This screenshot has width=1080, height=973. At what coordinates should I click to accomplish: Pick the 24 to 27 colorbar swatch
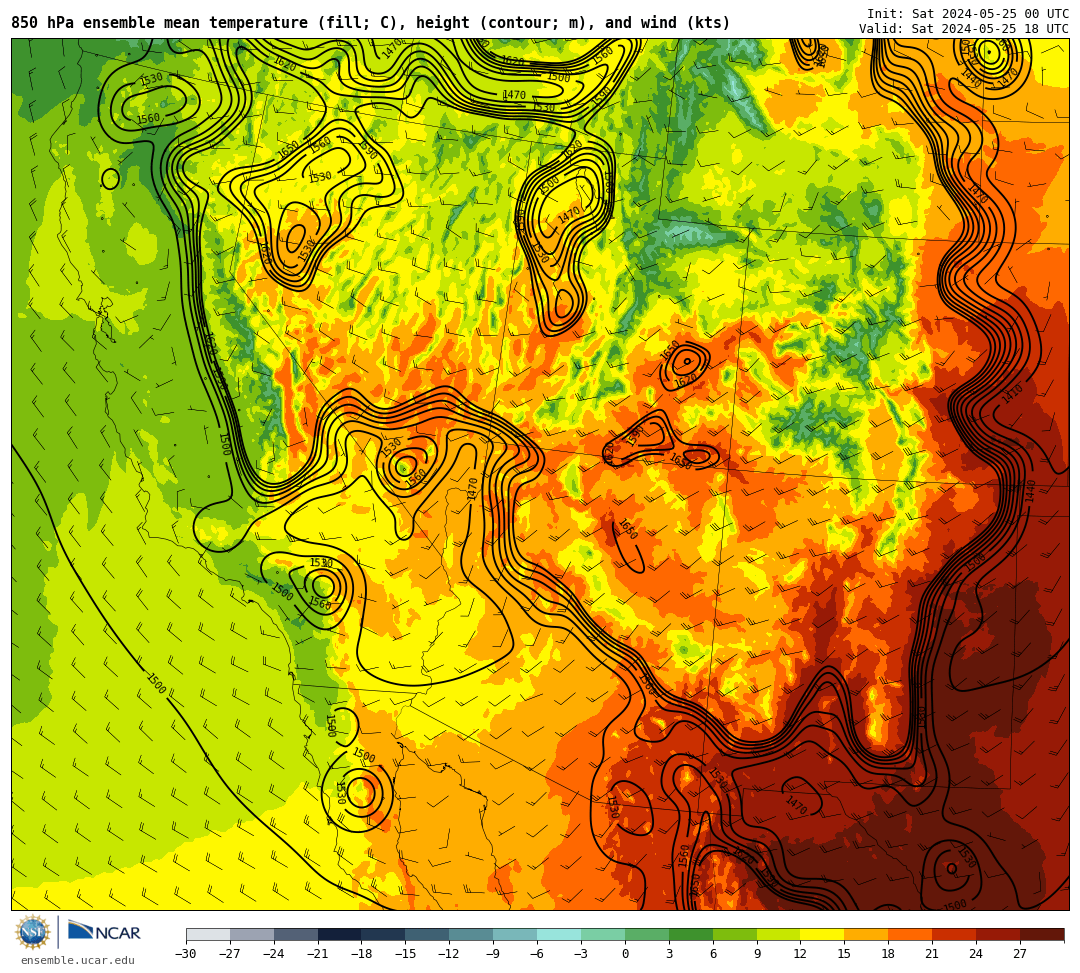coord(998,934)
